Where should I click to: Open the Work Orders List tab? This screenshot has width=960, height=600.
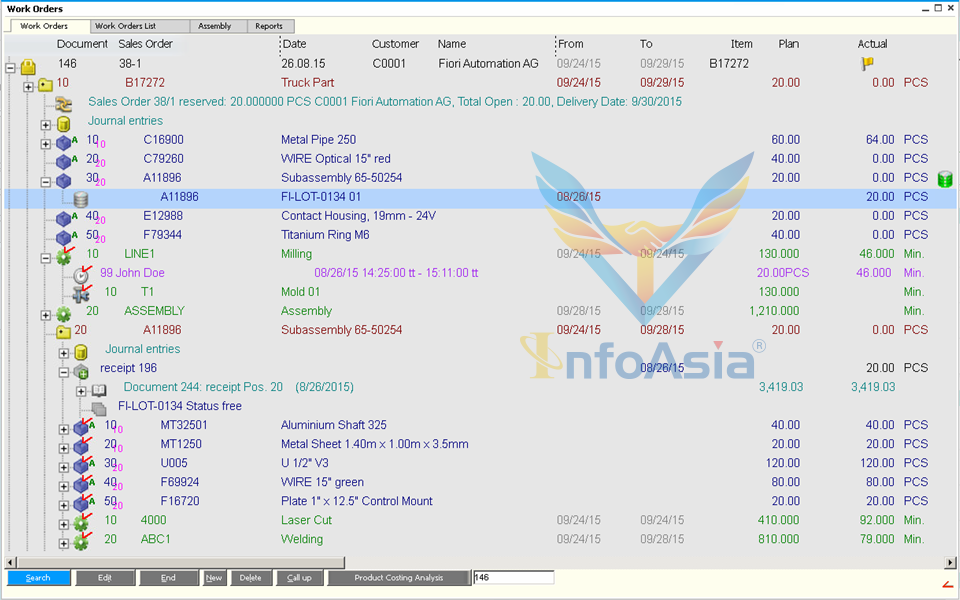coord(140,26)
